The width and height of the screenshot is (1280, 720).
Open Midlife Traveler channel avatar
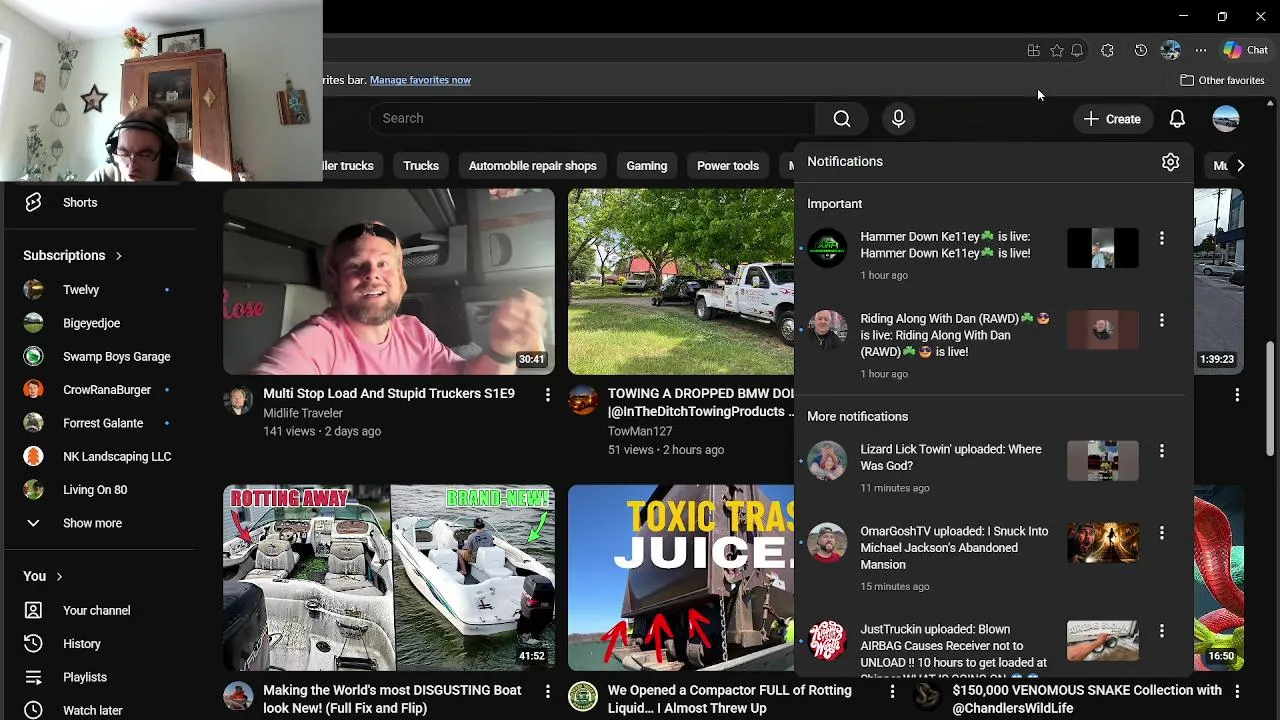(238, 400)
